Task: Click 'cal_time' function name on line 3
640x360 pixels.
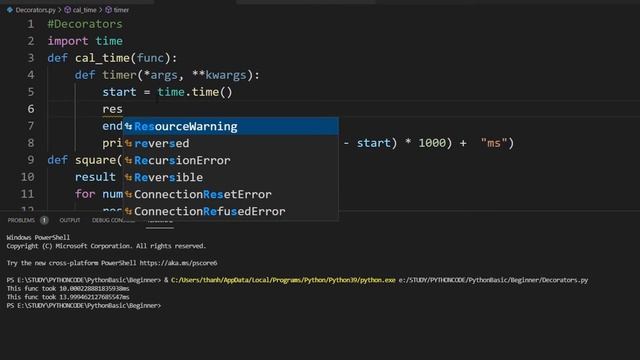Action: click(x=102, y=58)
